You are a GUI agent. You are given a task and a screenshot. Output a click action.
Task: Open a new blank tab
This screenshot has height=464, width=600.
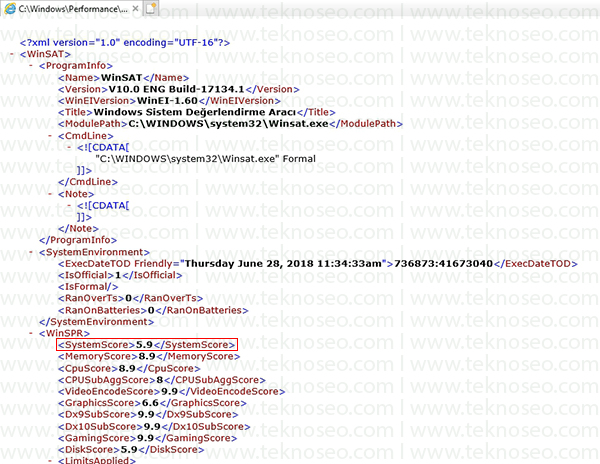151,8
